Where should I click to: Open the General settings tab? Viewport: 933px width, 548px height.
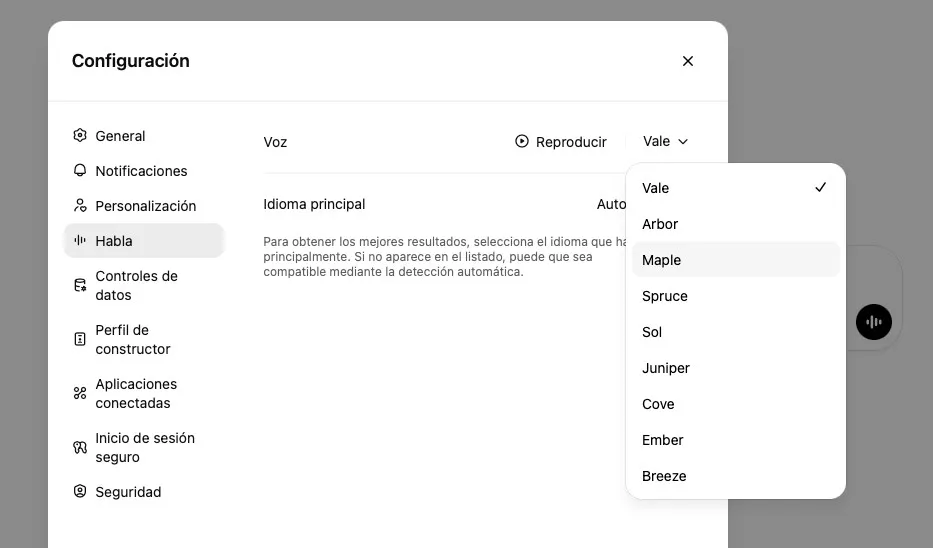pos(144,136)
